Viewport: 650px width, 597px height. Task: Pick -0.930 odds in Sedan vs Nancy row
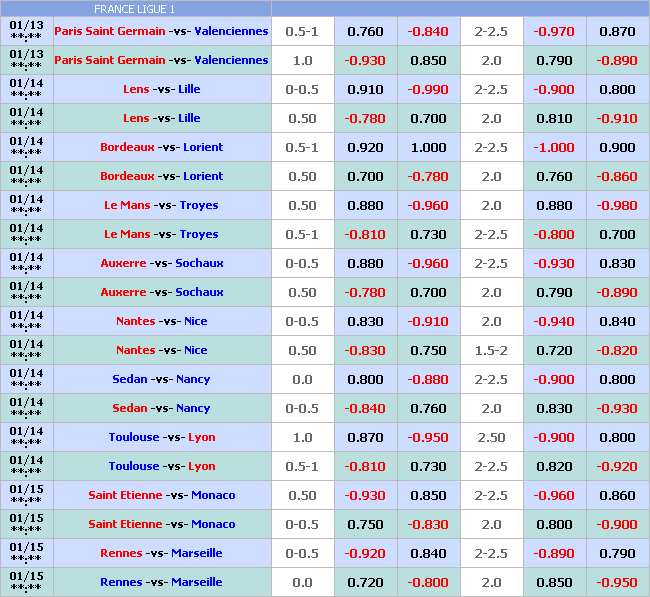tap(617, 408)
